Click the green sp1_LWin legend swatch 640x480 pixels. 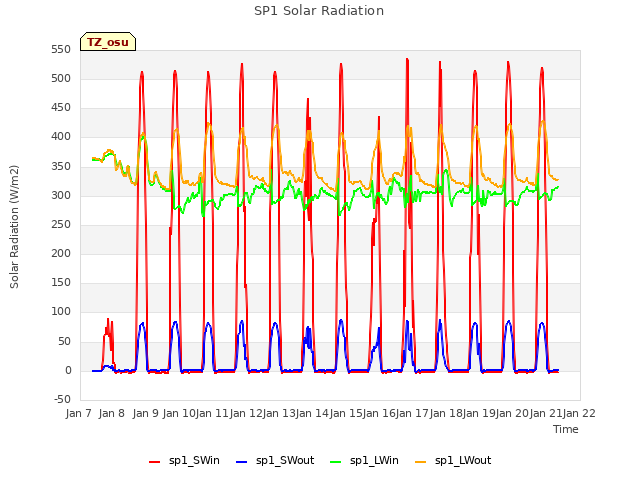click(335, 461)
